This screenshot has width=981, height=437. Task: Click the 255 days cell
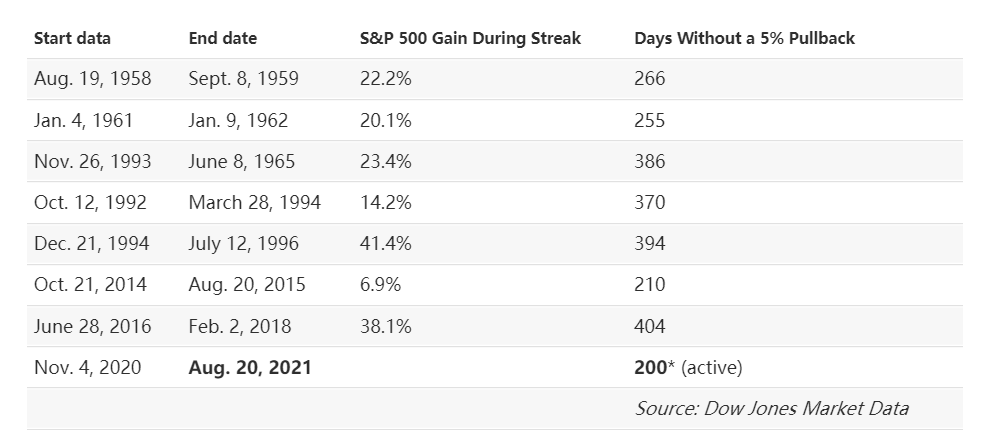[649, 120]
